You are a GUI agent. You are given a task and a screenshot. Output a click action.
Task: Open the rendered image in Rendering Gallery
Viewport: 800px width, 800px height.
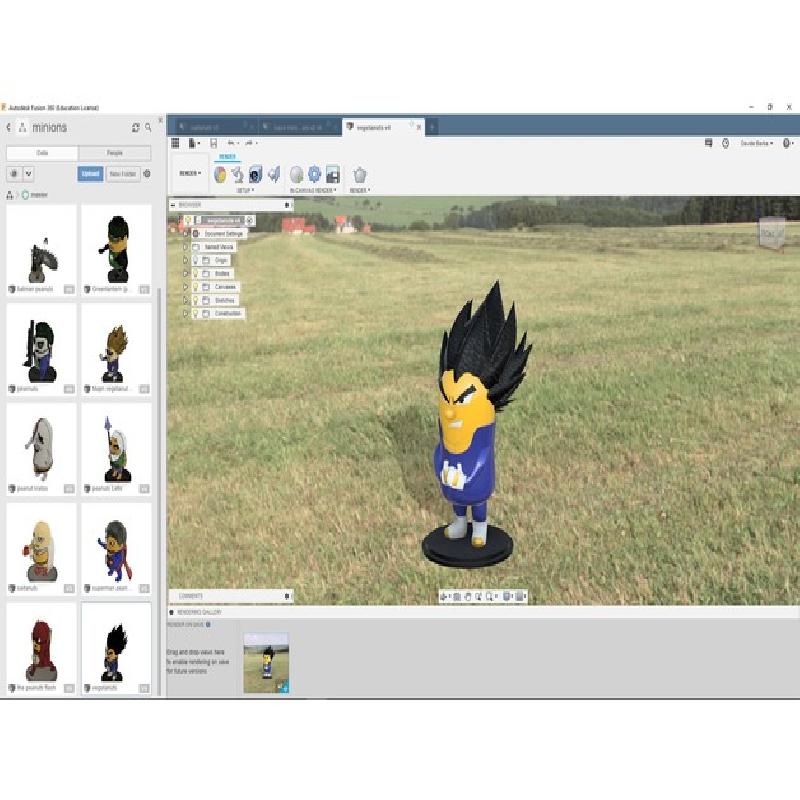tap(266, 663)
